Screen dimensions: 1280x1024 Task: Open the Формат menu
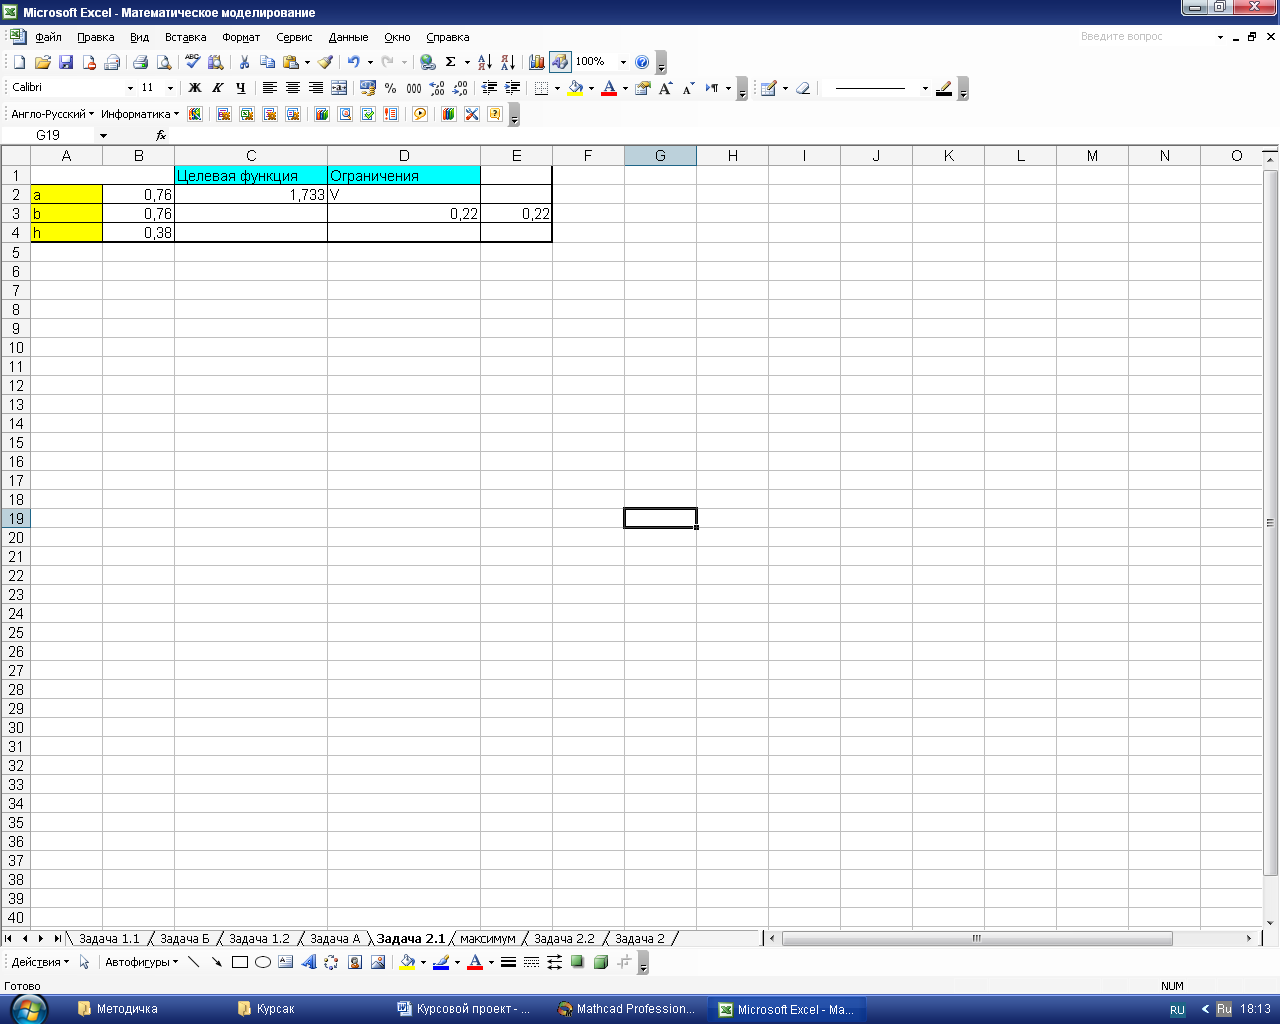click(241, 37)
